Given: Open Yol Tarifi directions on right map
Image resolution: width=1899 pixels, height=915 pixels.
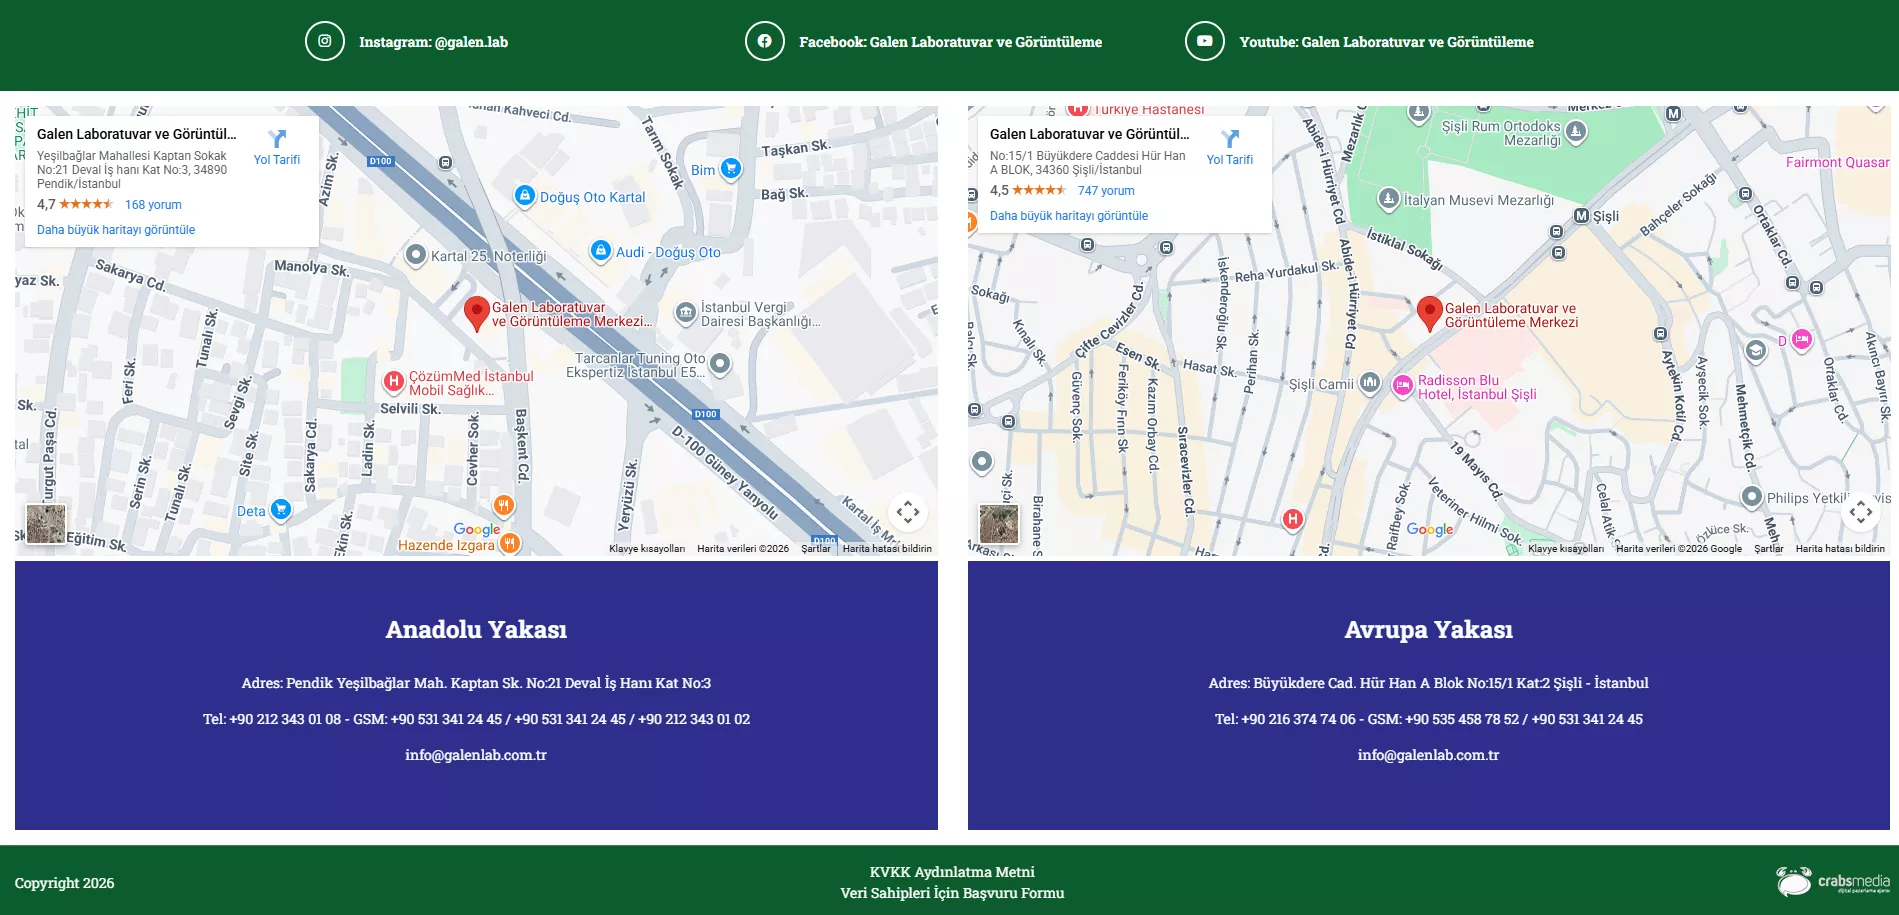Looking at the screenshot, I should (x=1229, y=146).
